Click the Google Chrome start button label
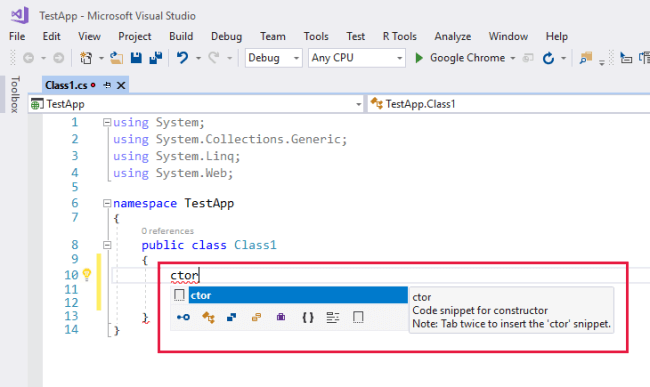The image size is (650, 387). pyautogui.click(x=467, y=58)
